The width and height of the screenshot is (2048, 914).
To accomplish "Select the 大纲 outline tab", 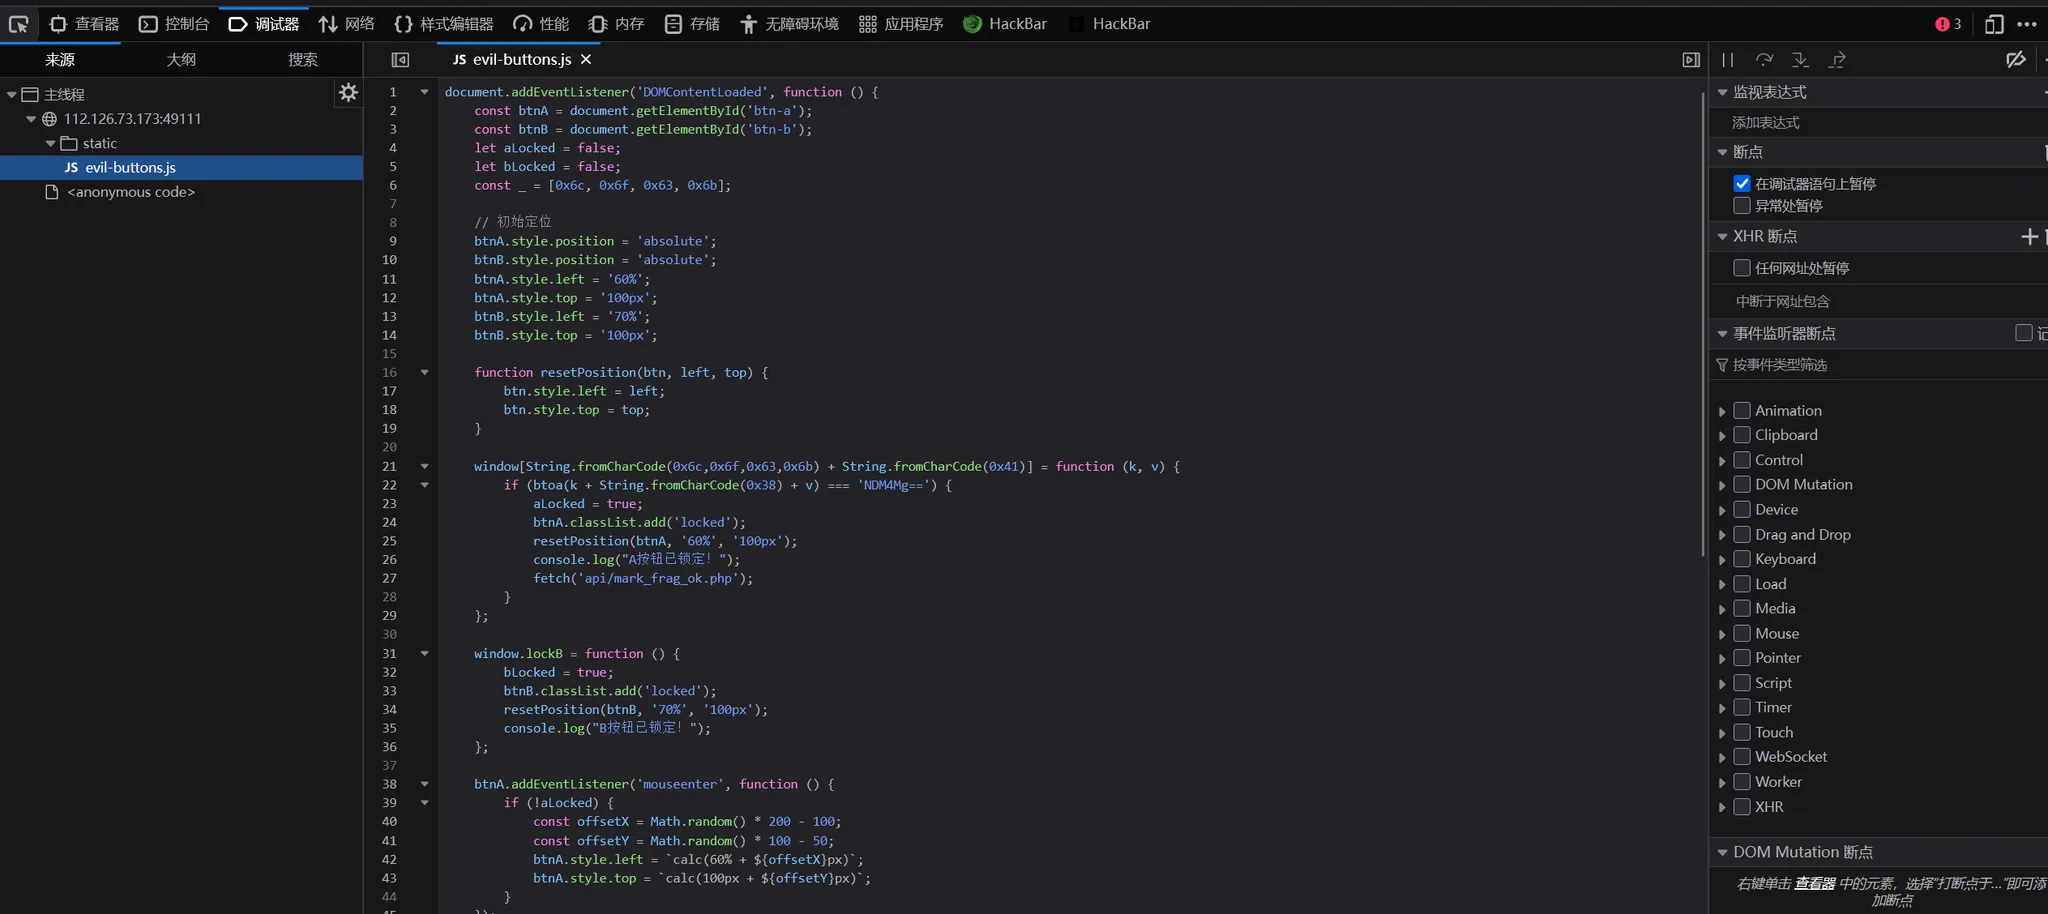I will point(181,60).
